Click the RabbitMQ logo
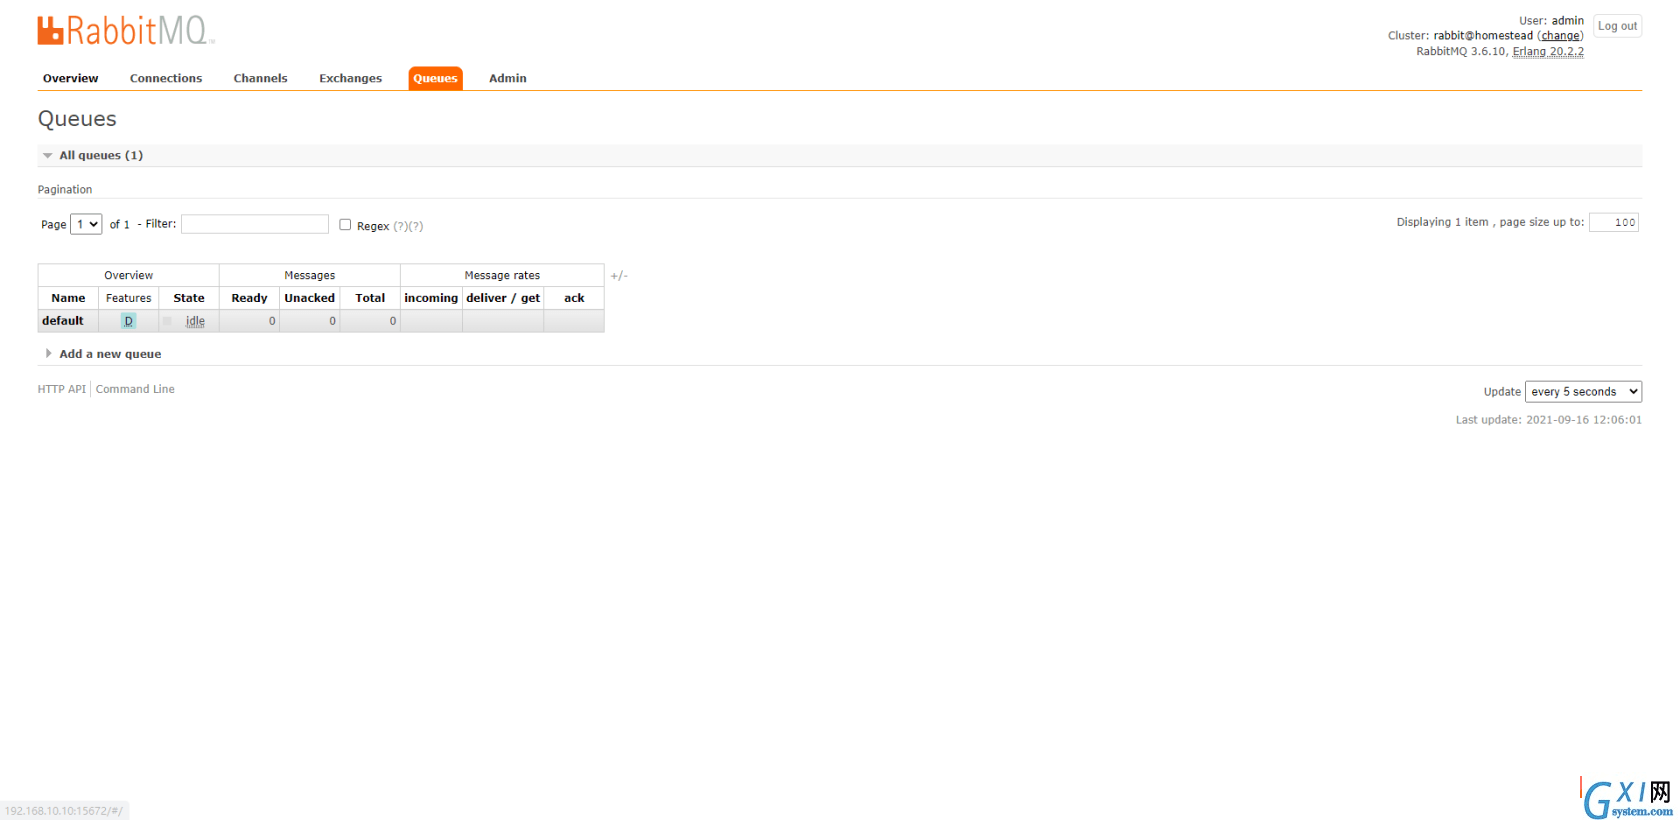Image resolution: width=1680 pixels, height=820 pixels. (126, 30)
